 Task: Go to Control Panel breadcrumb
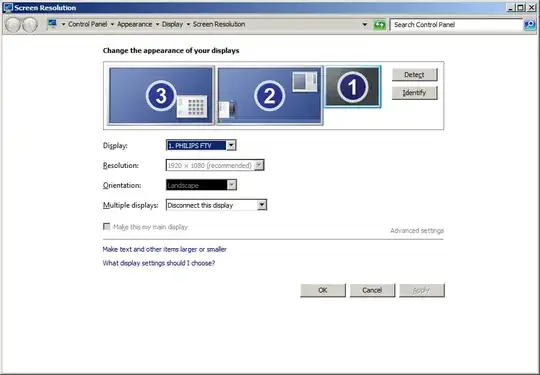tap(87, 24)
